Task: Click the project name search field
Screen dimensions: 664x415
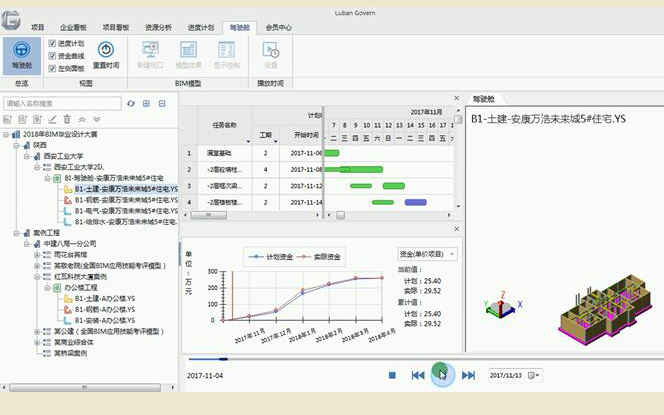Action: tap(62, 103)
